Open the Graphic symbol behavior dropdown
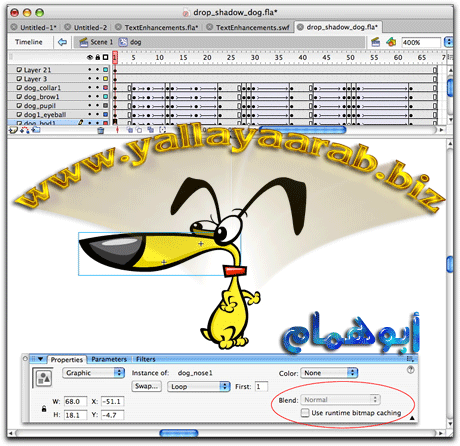The width and height of the screenshot is (460, 446). (93, 373)
